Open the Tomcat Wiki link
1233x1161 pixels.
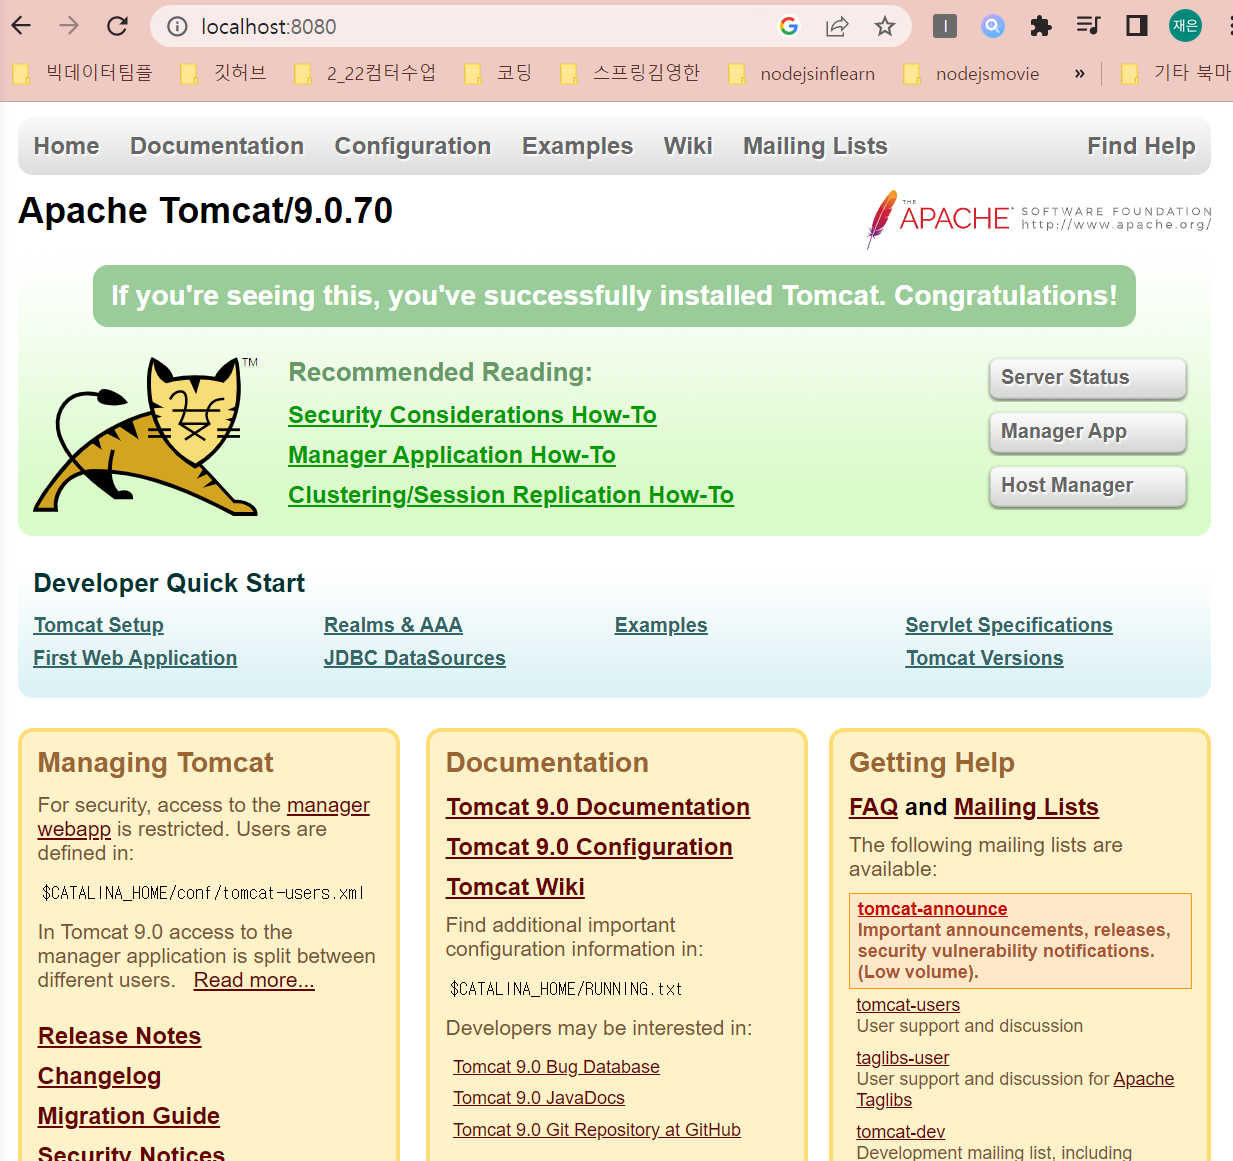(x=516, y=887)
